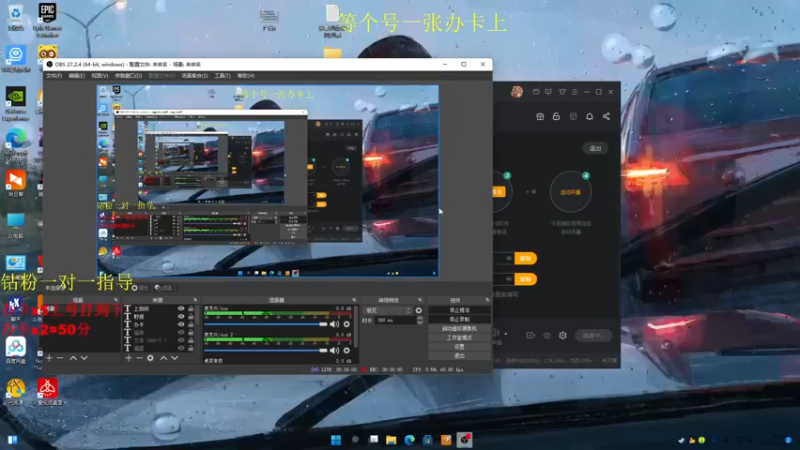Mute the 麦克风/Aux 2 channel speaker icon

pos(334,351)
